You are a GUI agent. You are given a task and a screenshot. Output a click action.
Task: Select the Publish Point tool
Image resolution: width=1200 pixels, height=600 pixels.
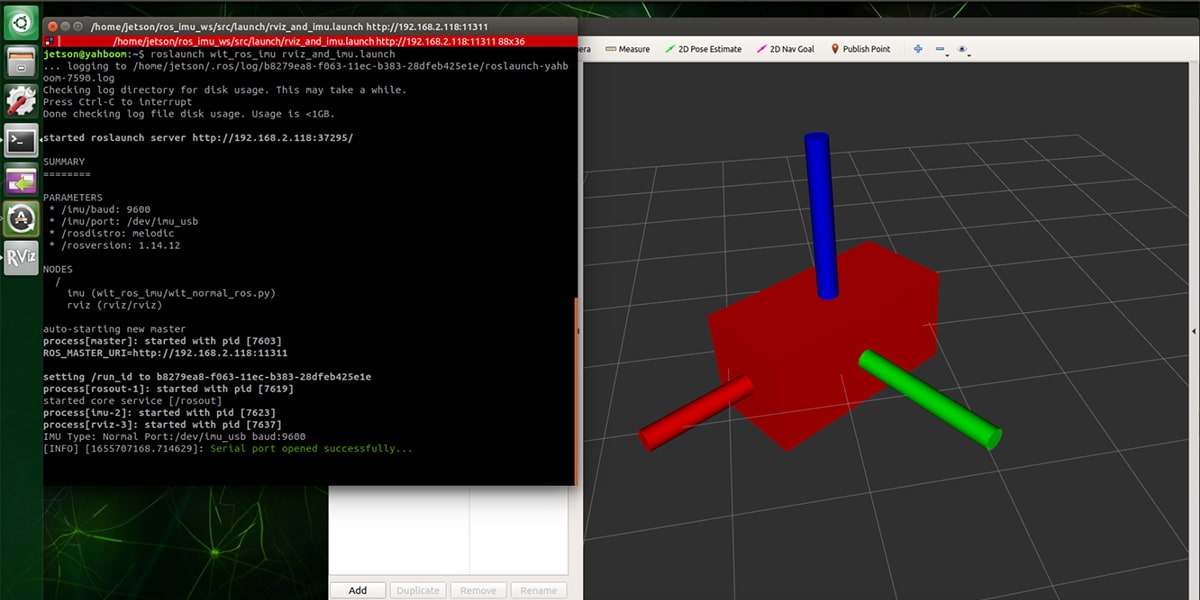tap(859, 49)
